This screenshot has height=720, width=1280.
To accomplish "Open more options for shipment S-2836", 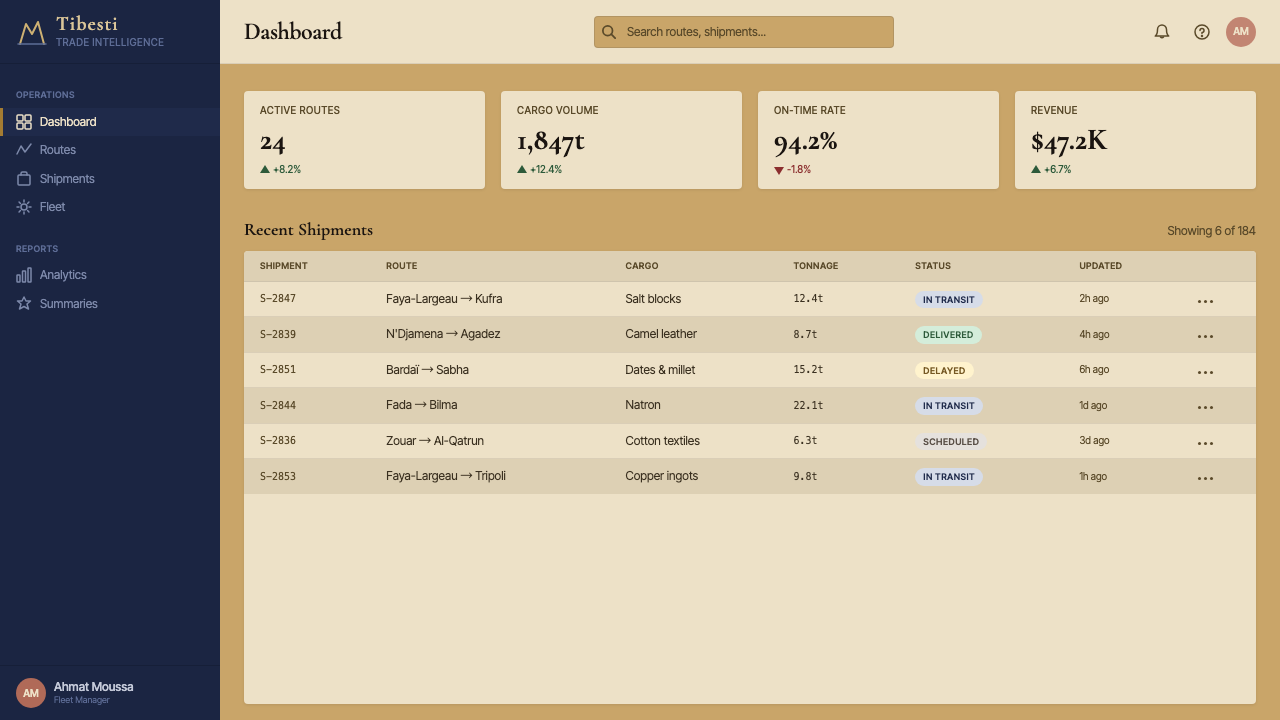I will pos(1205,443).
